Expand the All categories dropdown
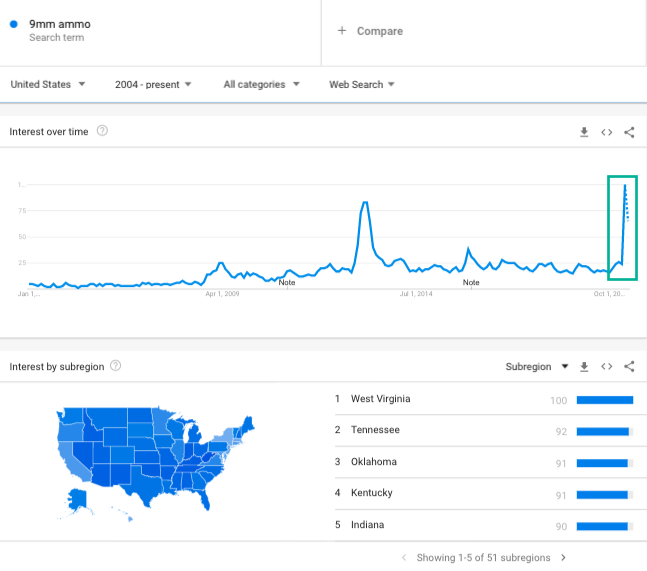Image resolution: width=647 pixels, height=571 pixels. (261, 84)
